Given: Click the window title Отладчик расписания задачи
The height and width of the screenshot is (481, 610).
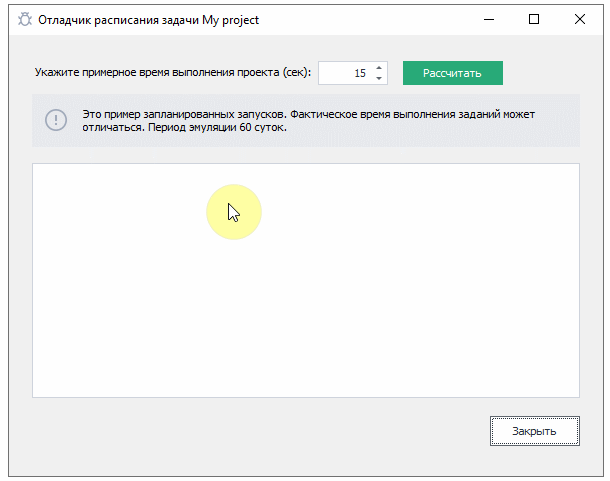Looking at the screenshot, I should pyautogui.click(x=118, y=20).
